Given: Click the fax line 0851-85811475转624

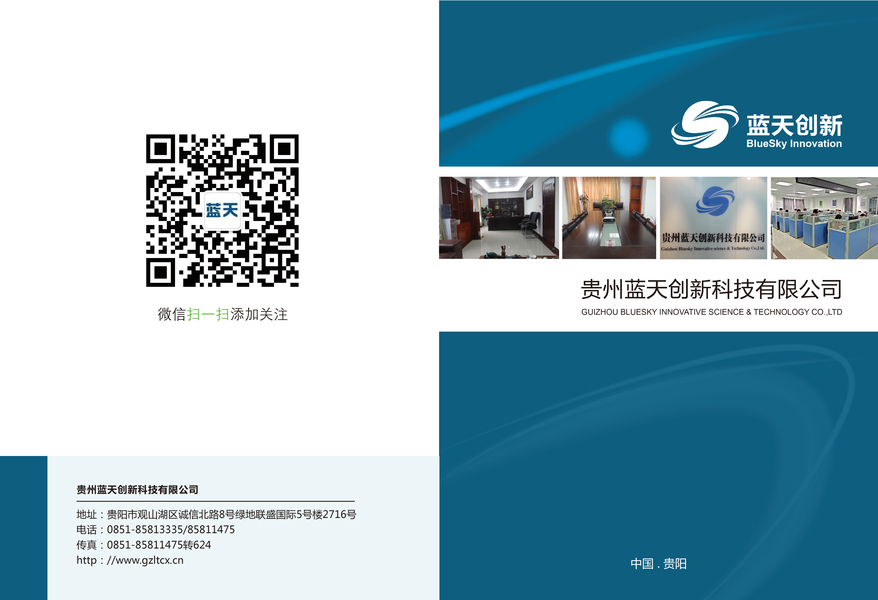Looking at the screenshot, I should (144, 545).
